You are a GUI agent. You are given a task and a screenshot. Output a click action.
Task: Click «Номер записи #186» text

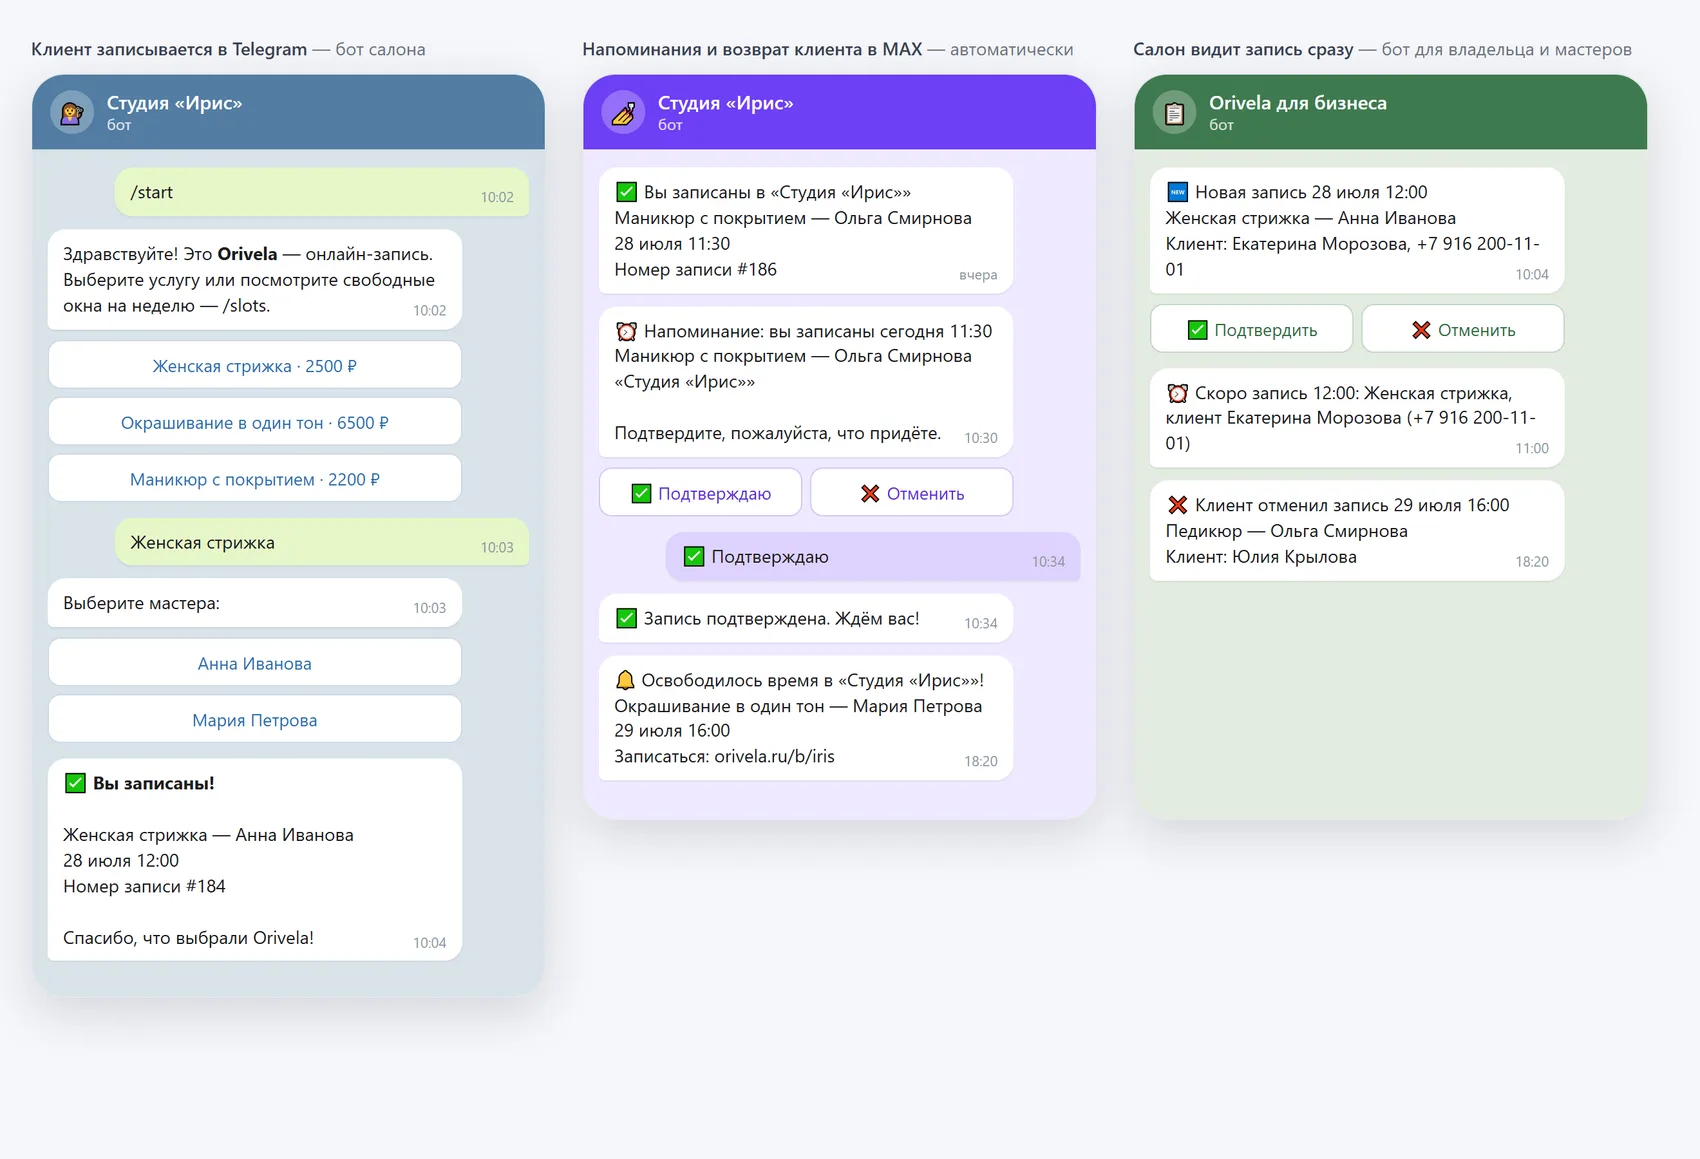695,269
